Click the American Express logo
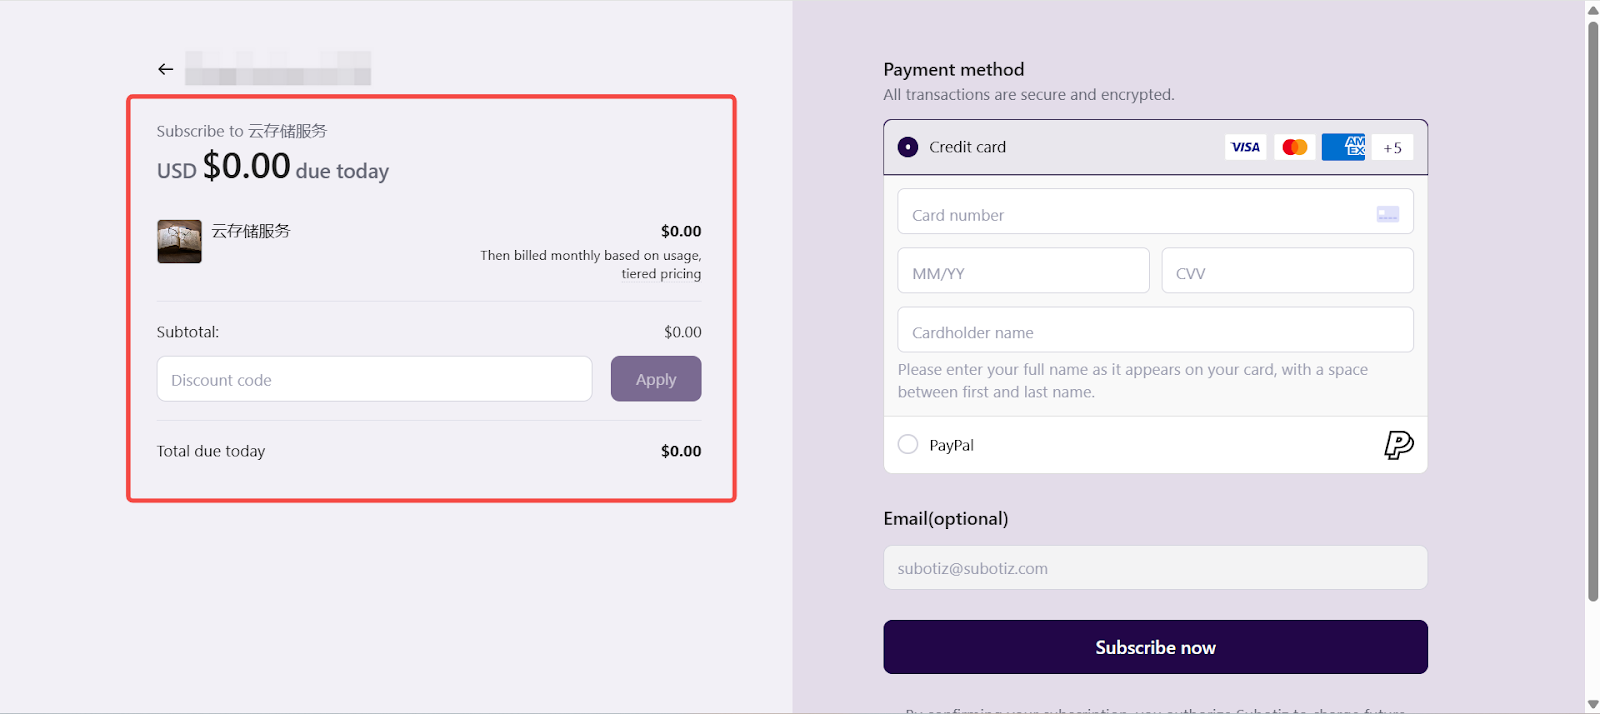1600x714 pixels. 1343,147
